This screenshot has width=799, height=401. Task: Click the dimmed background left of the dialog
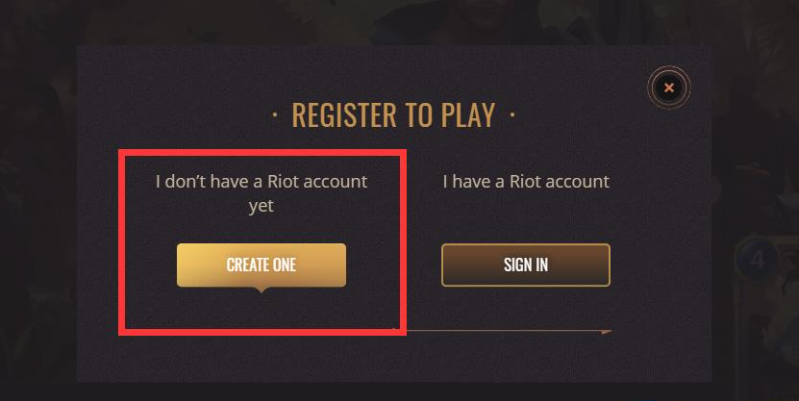point(38,200)
